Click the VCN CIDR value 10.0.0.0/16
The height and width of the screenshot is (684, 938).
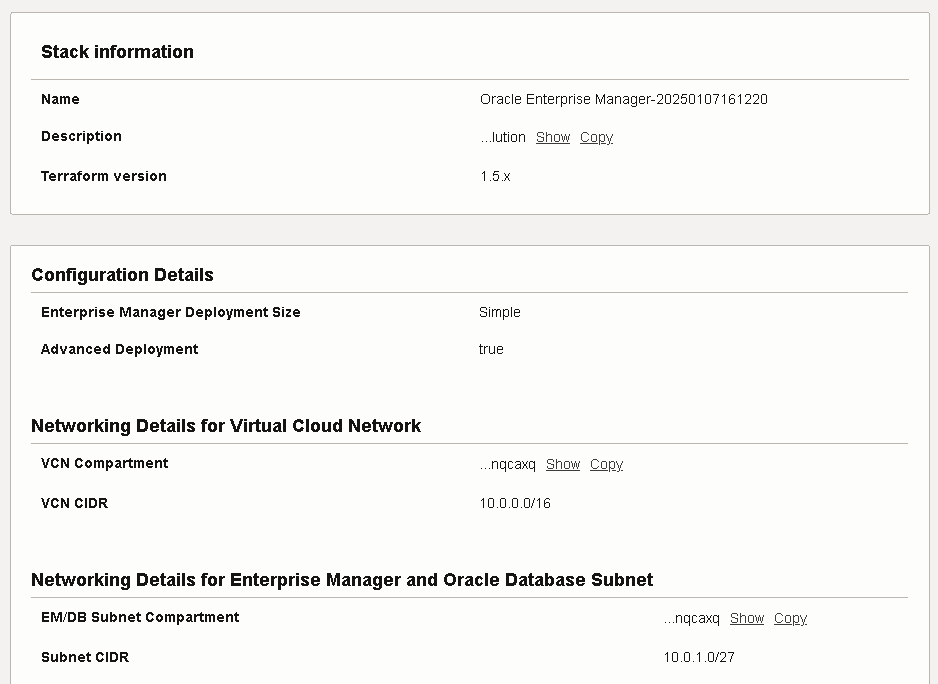[x=515, y=504]
